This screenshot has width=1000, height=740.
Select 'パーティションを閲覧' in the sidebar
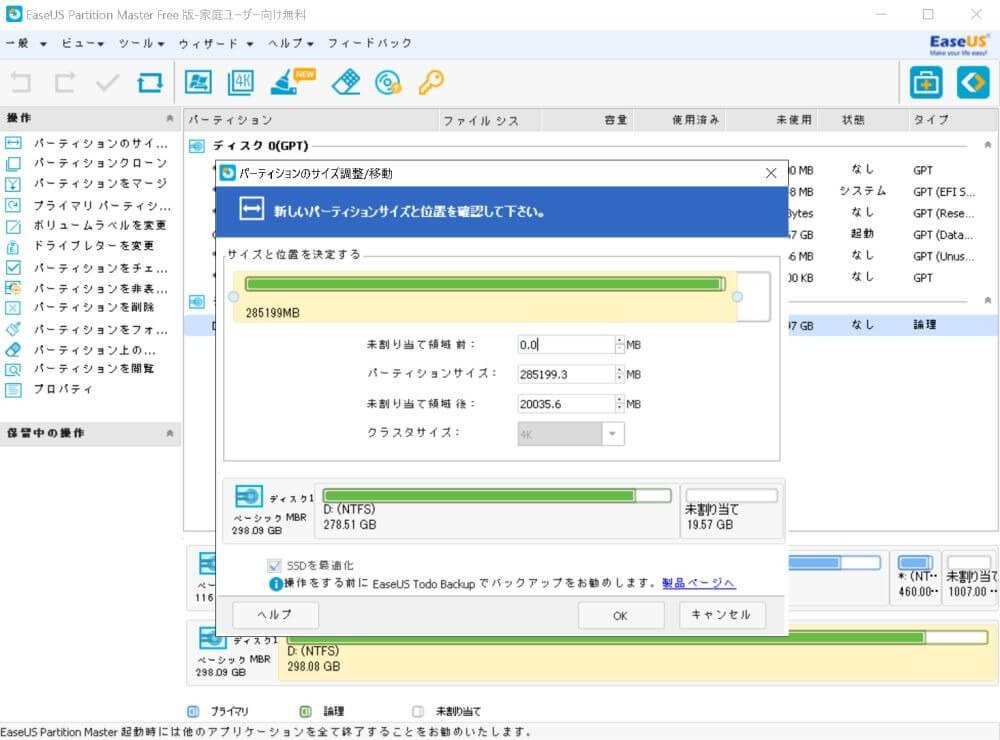click(94, 369)
